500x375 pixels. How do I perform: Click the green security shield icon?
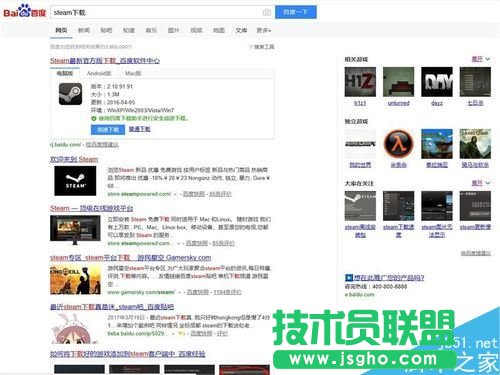pyautogui.click(x=94, y=118)
